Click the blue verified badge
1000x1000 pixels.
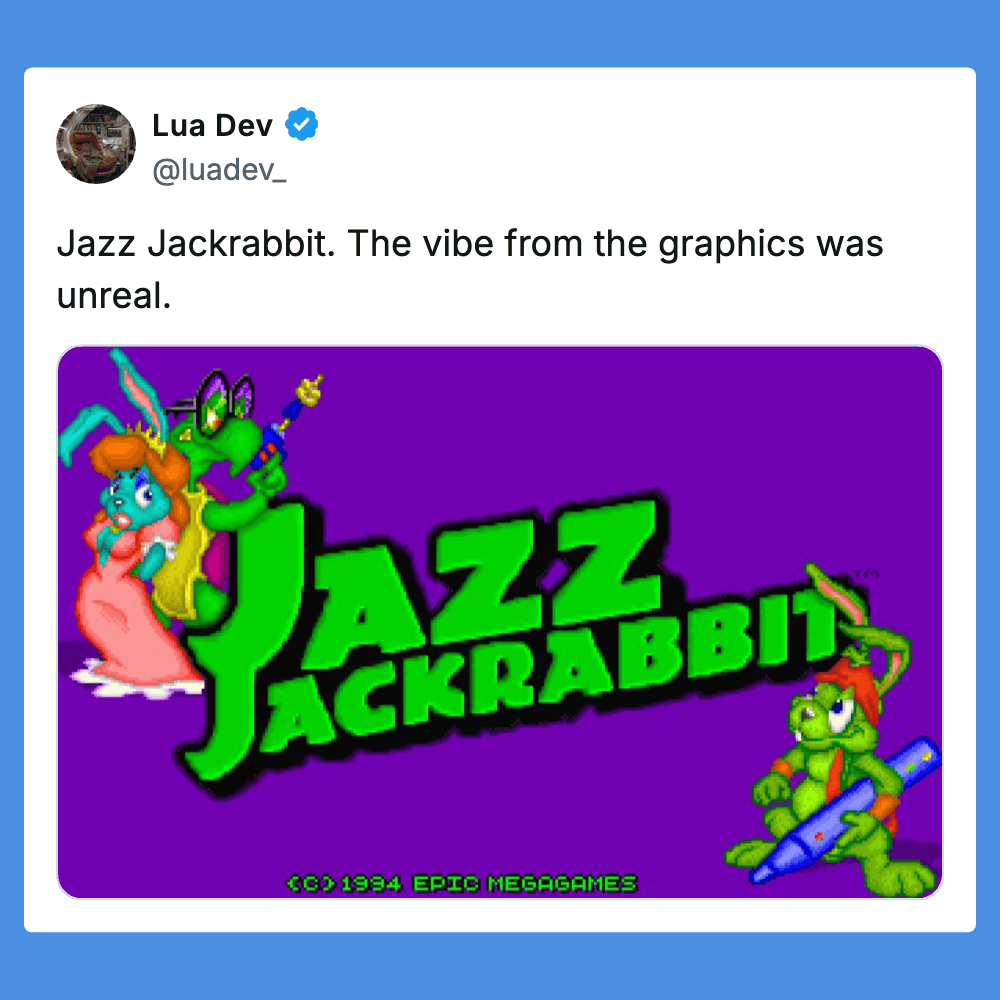(x=302, y=124)
